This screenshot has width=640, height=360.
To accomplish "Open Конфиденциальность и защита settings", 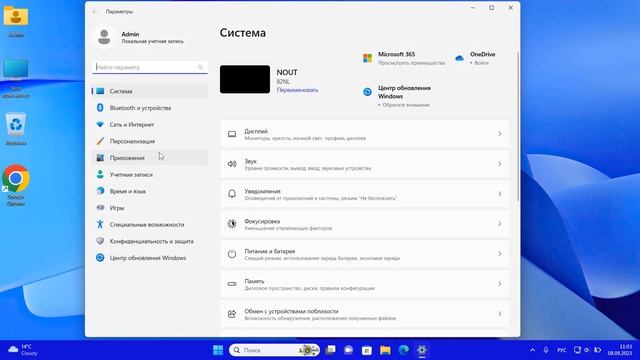I will (x=150, y=241).
